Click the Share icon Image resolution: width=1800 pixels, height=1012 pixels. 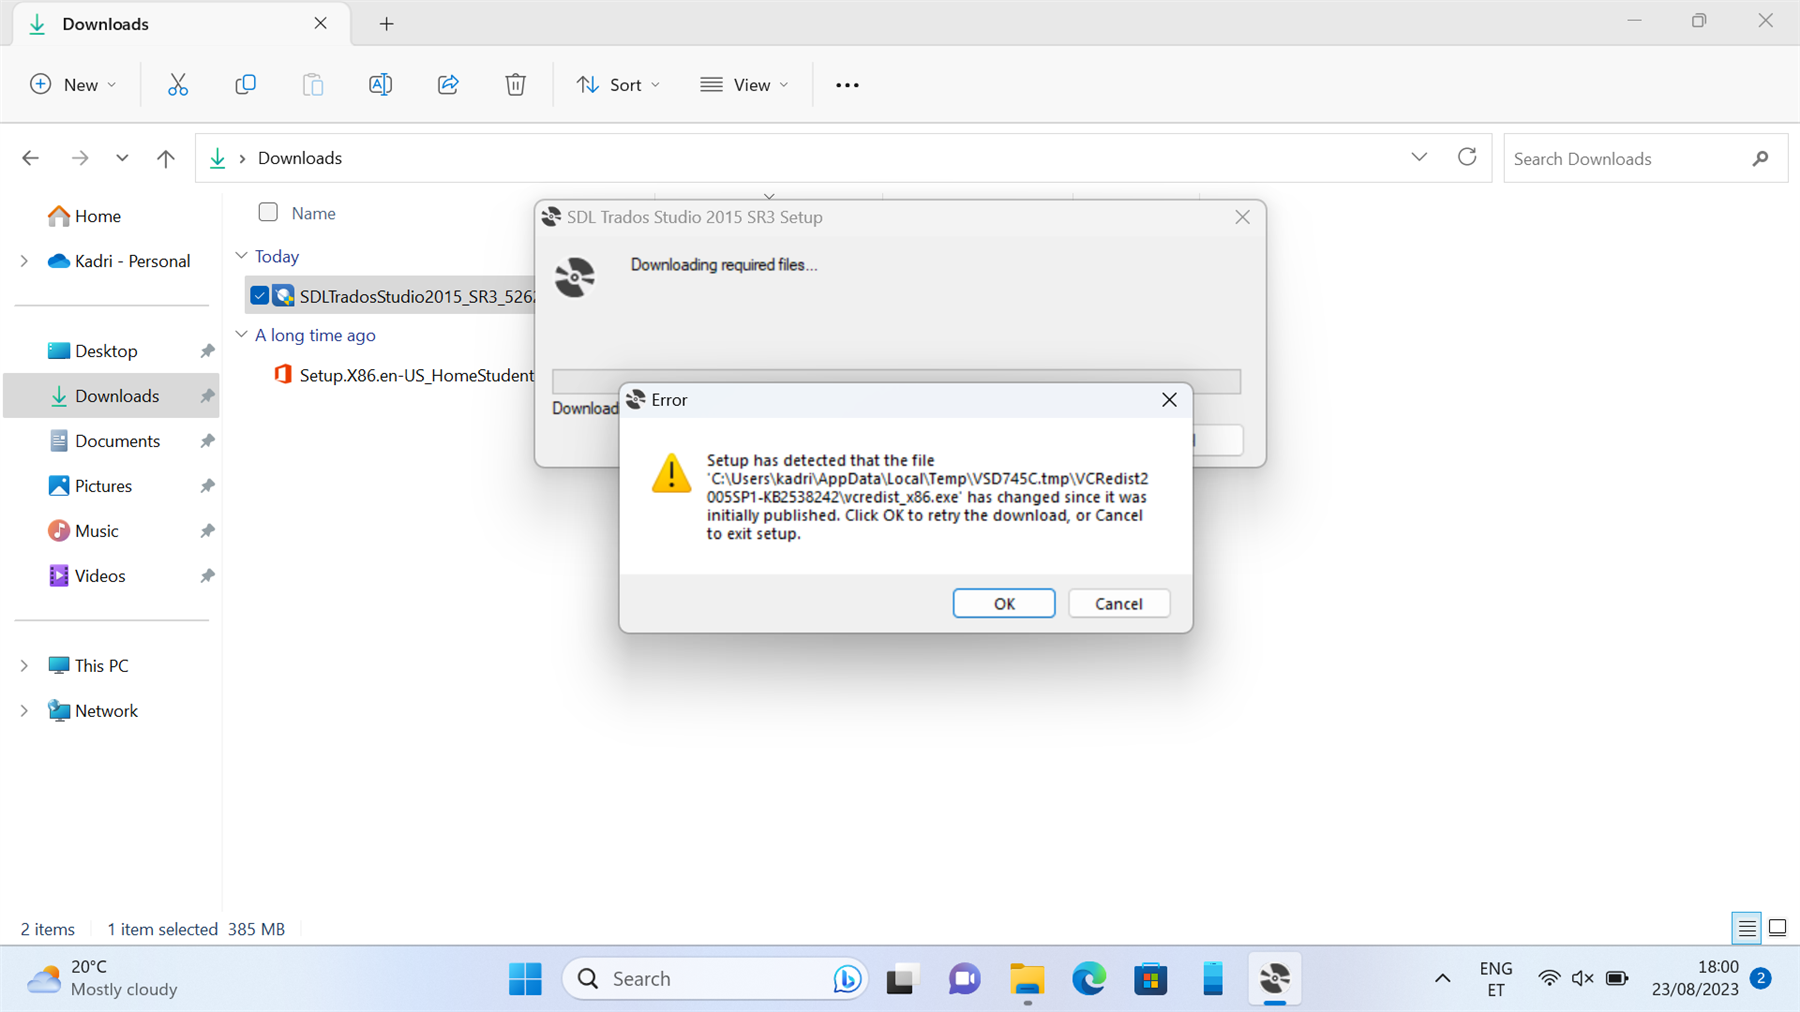pyautogui.click(x=447, y=84)
